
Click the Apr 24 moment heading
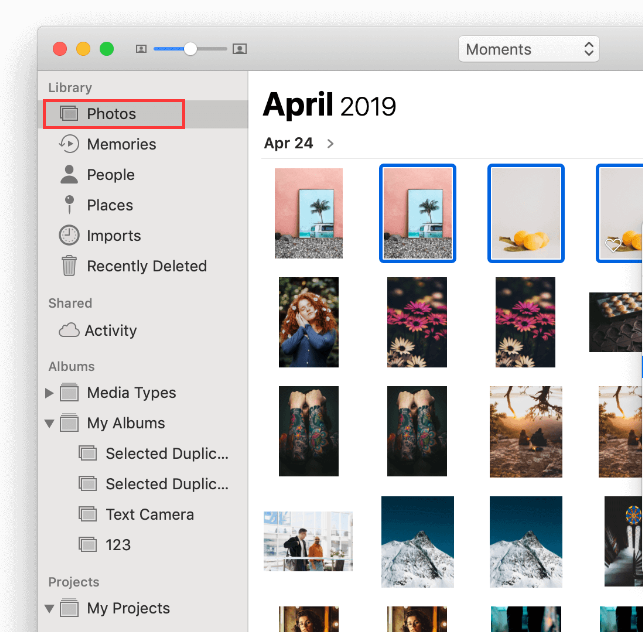(288, 143)
